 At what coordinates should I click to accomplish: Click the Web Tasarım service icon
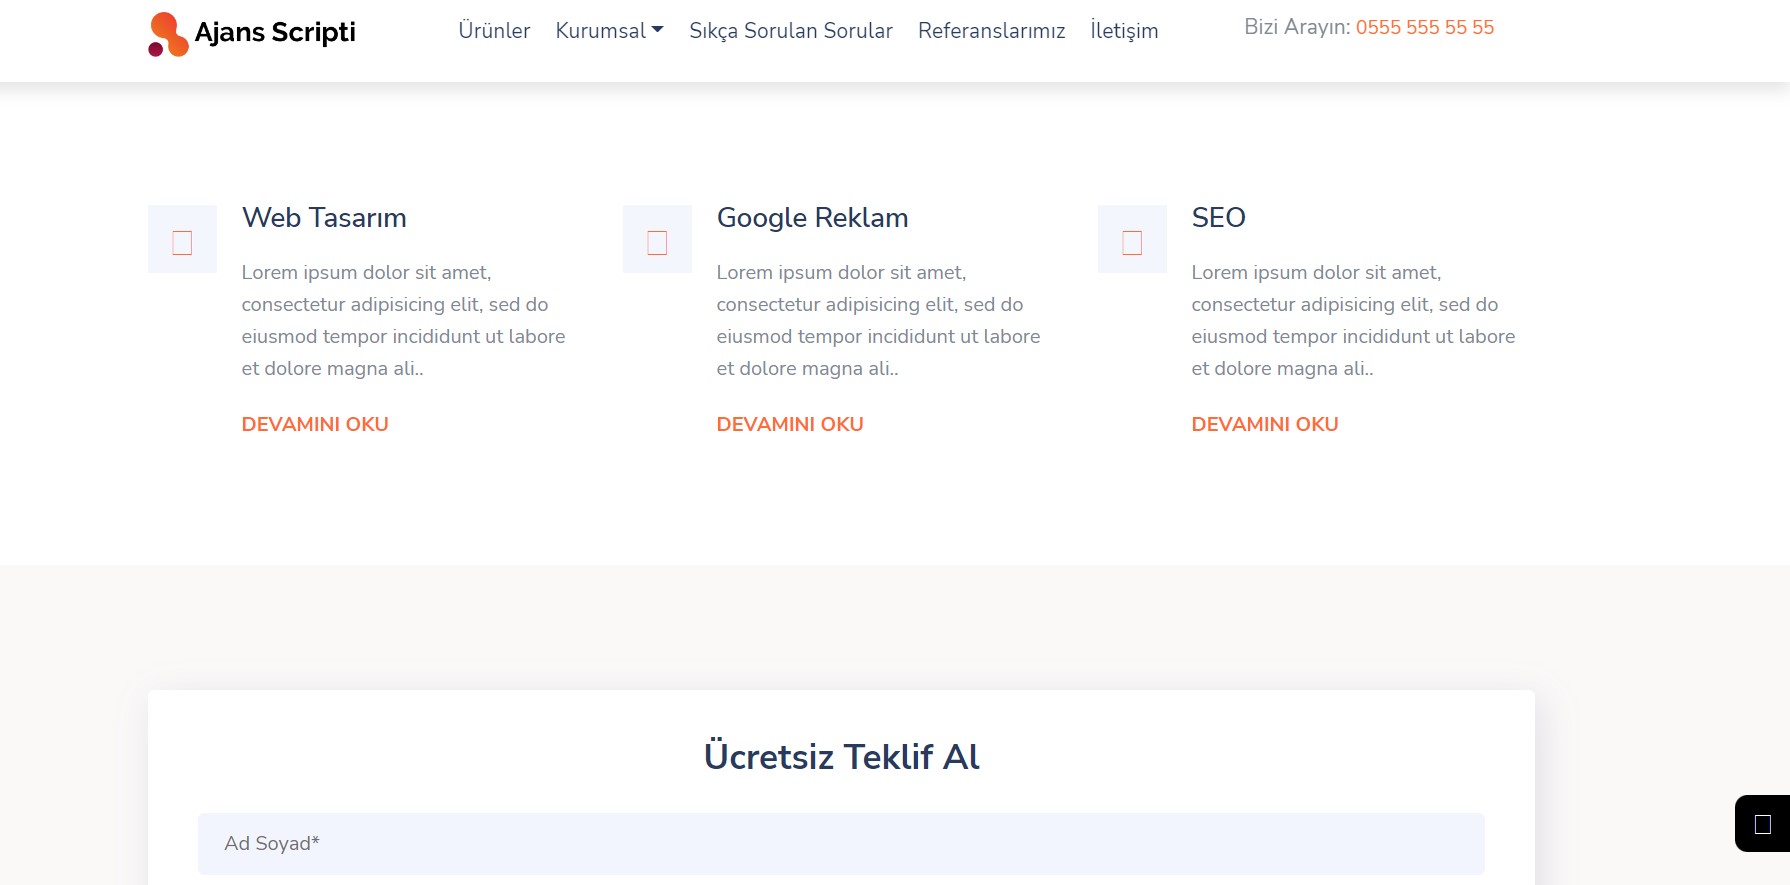point(182,240)
